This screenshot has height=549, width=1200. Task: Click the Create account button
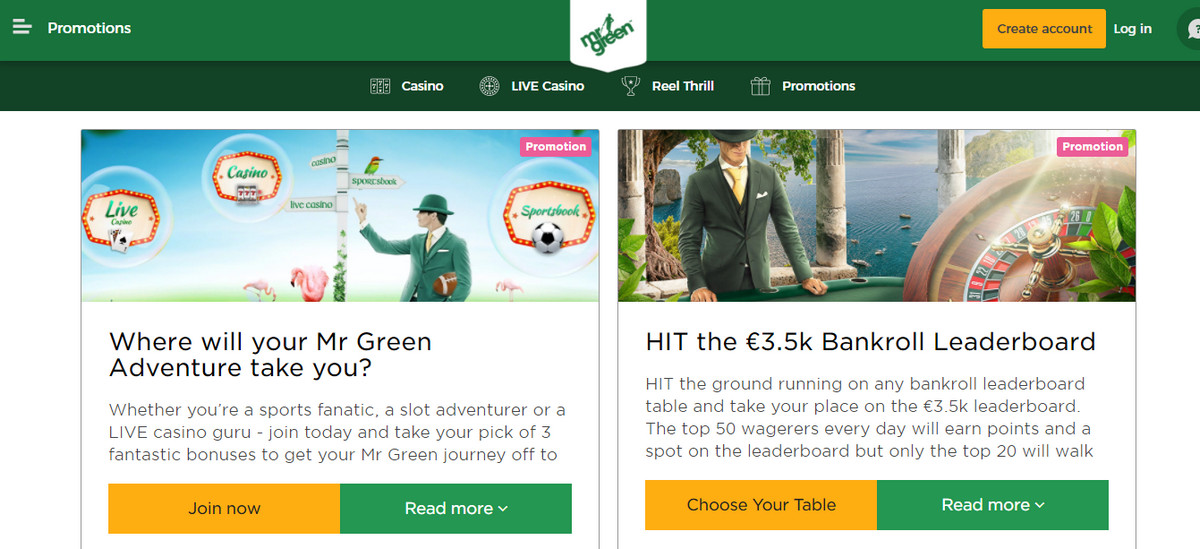pyautogui.click(x=1044, y=29)
